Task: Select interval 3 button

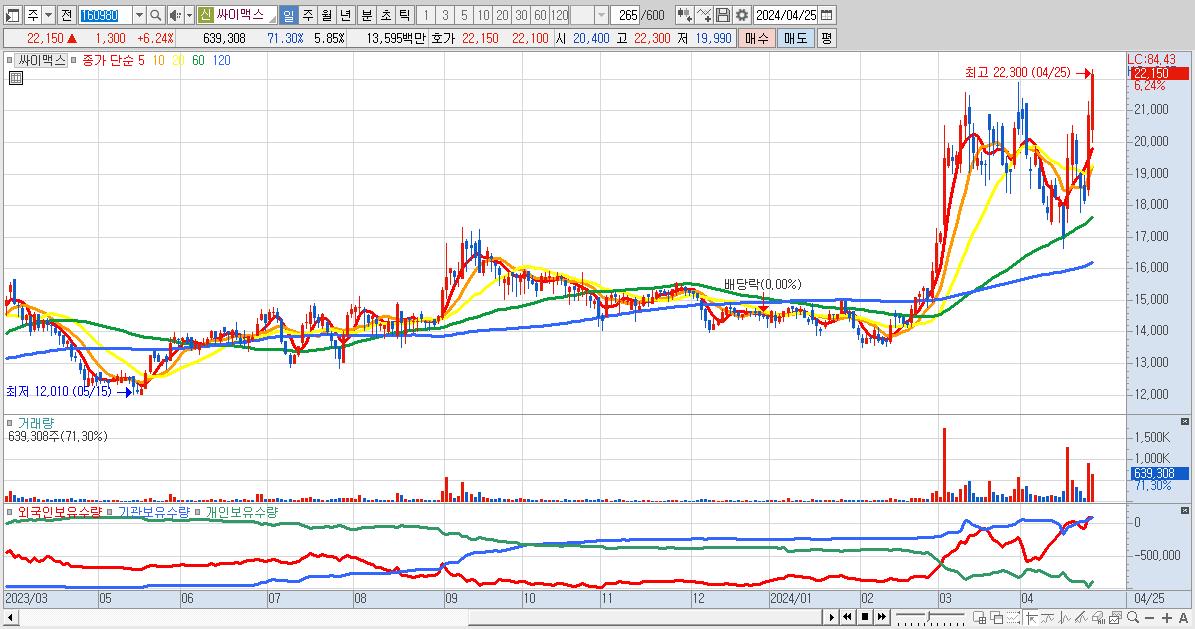Action: [x=445, y=15]
